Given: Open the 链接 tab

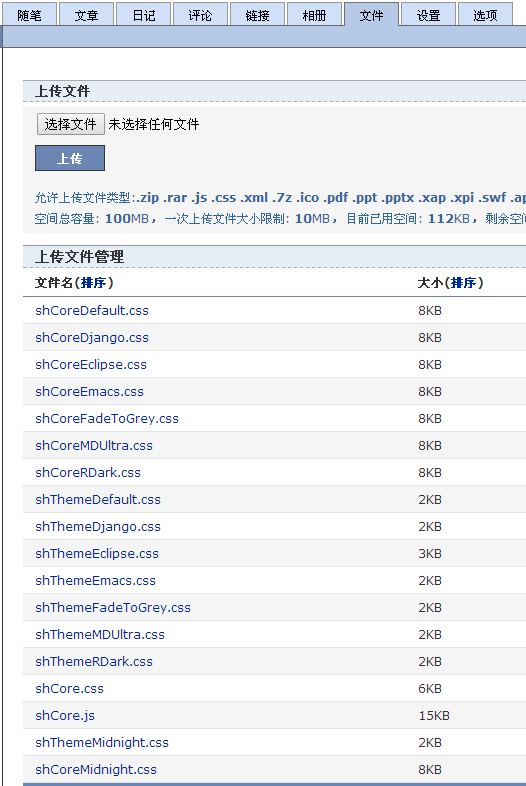Looking at the screenshot, I should 257,15.
